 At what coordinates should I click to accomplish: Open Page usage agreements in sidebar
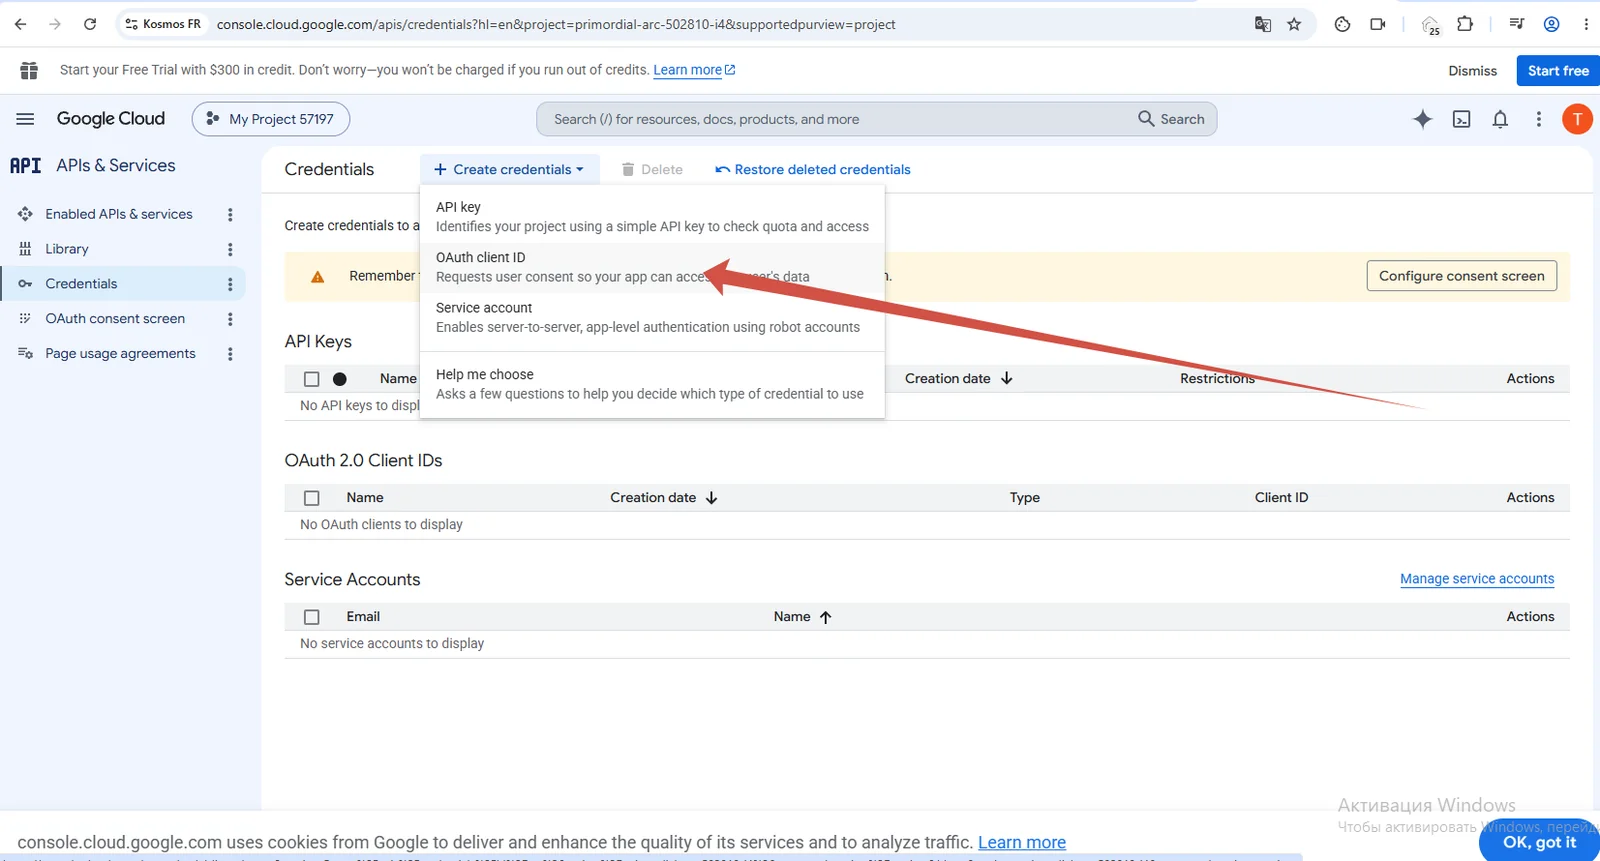tap(120, 354)
